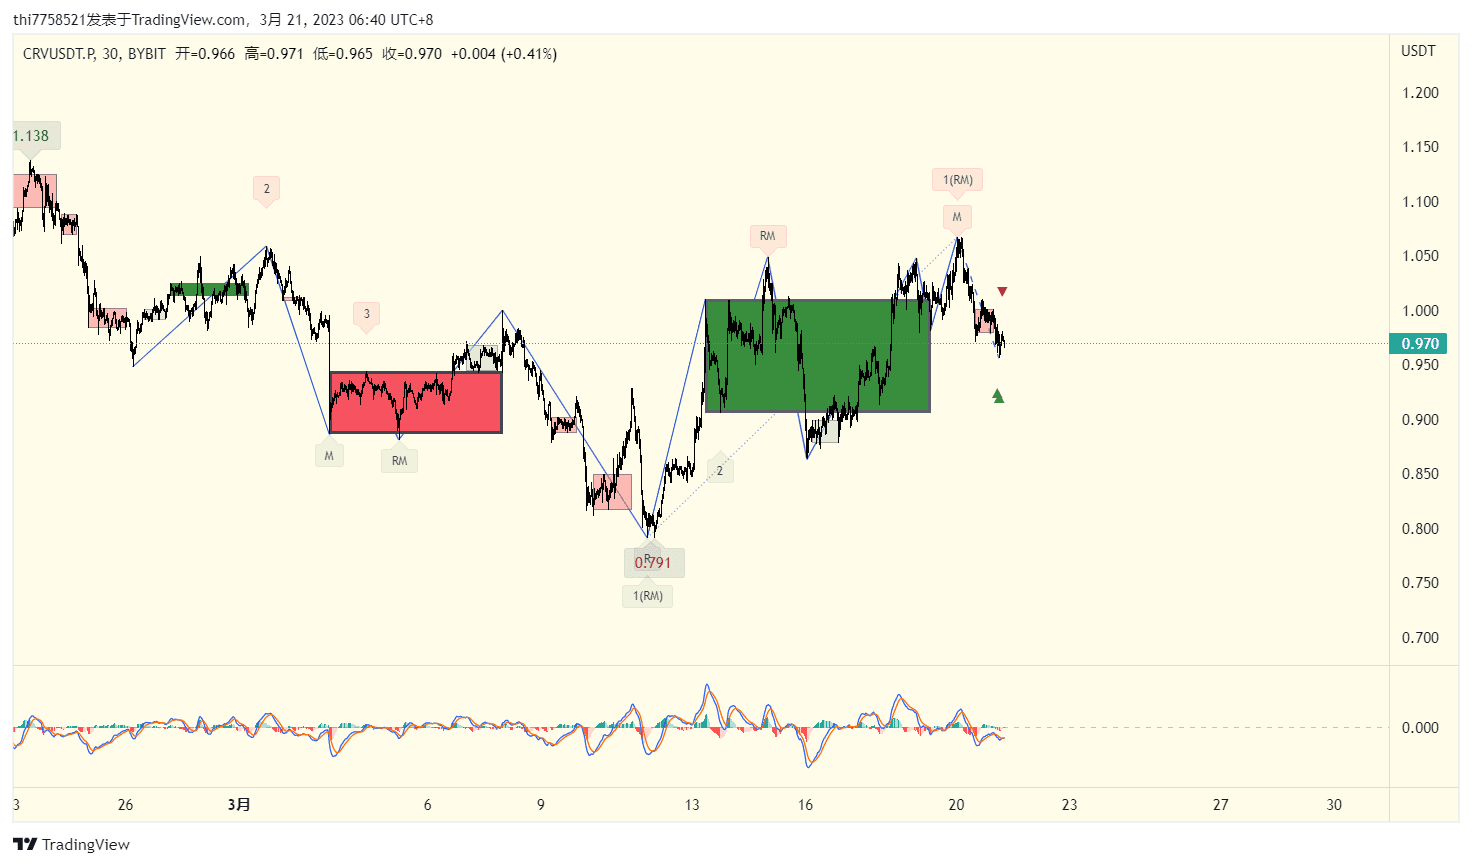The image size is (1472, 866).
Task: Click the gray M label beside red box
Action: tap(329, 456)
